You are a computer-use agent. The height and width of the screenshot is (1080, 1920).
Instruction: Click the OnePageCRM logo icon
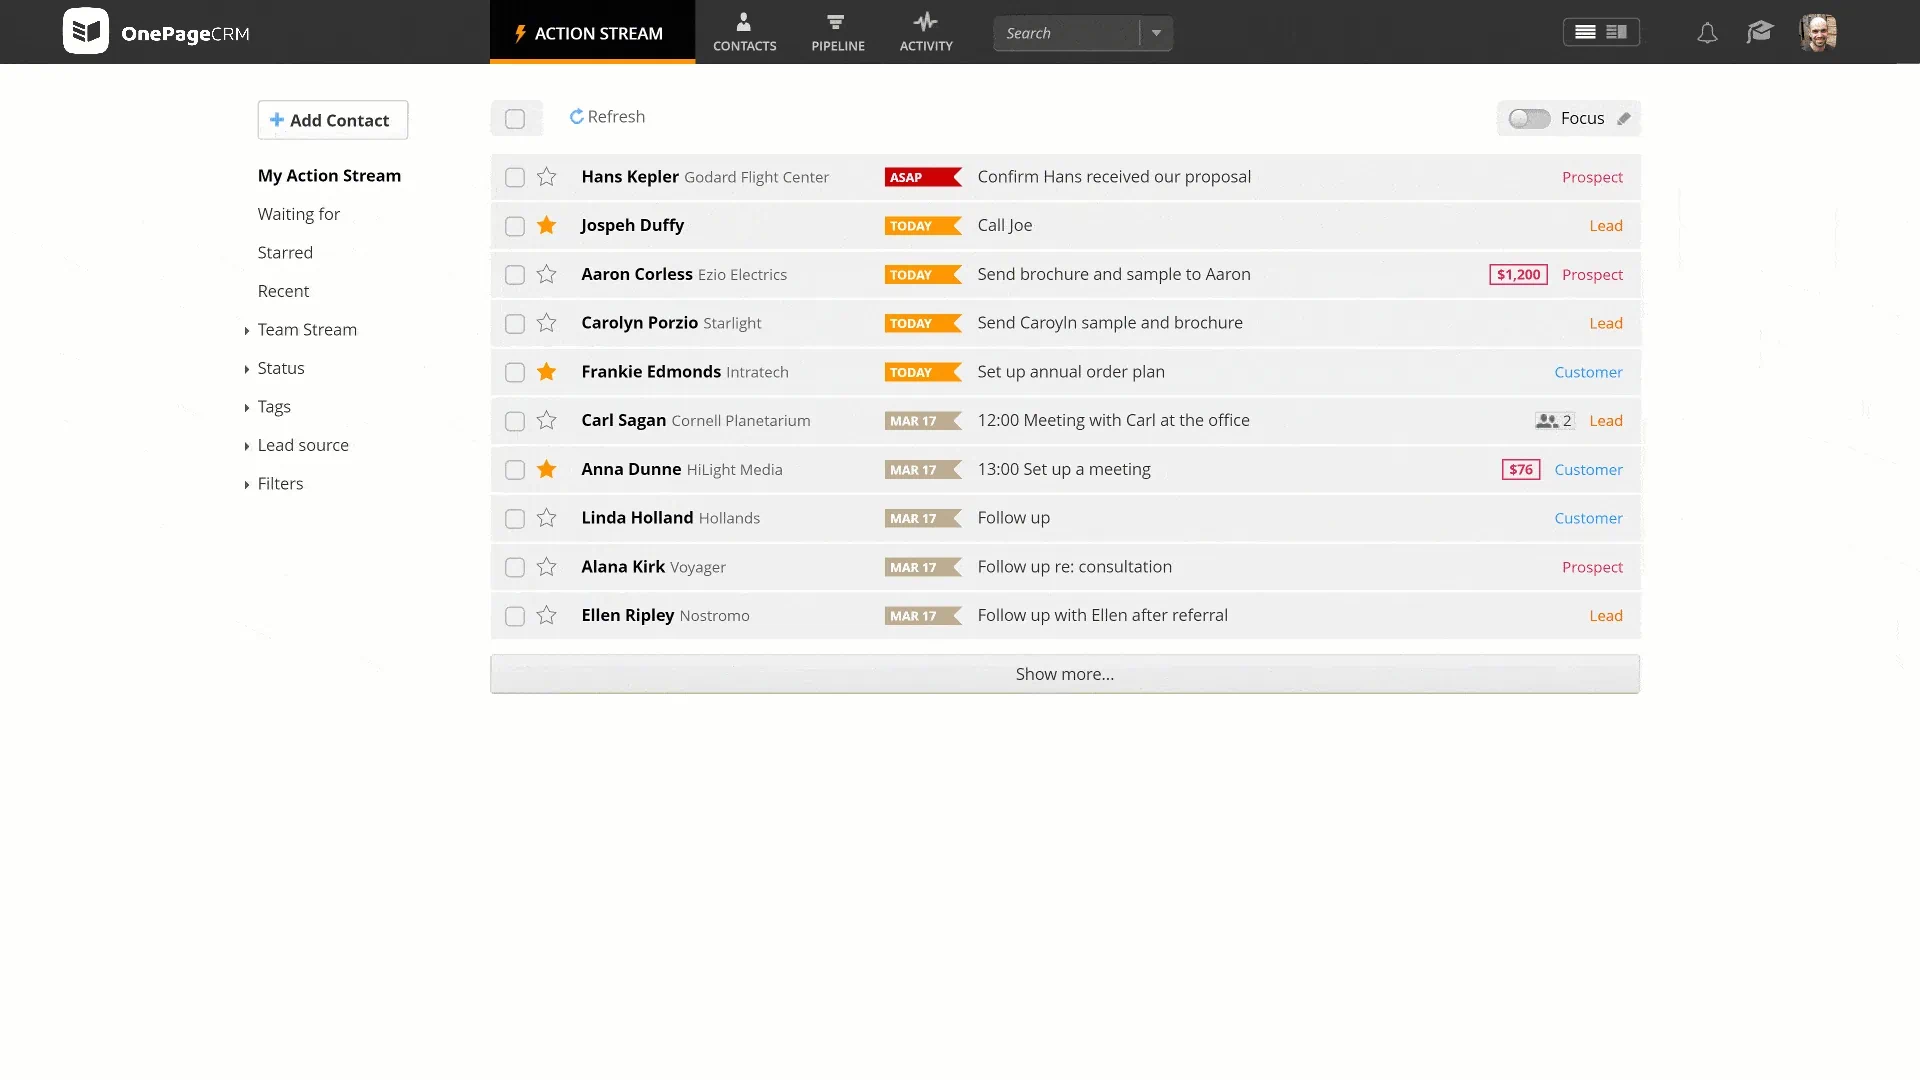pos(85,31)
